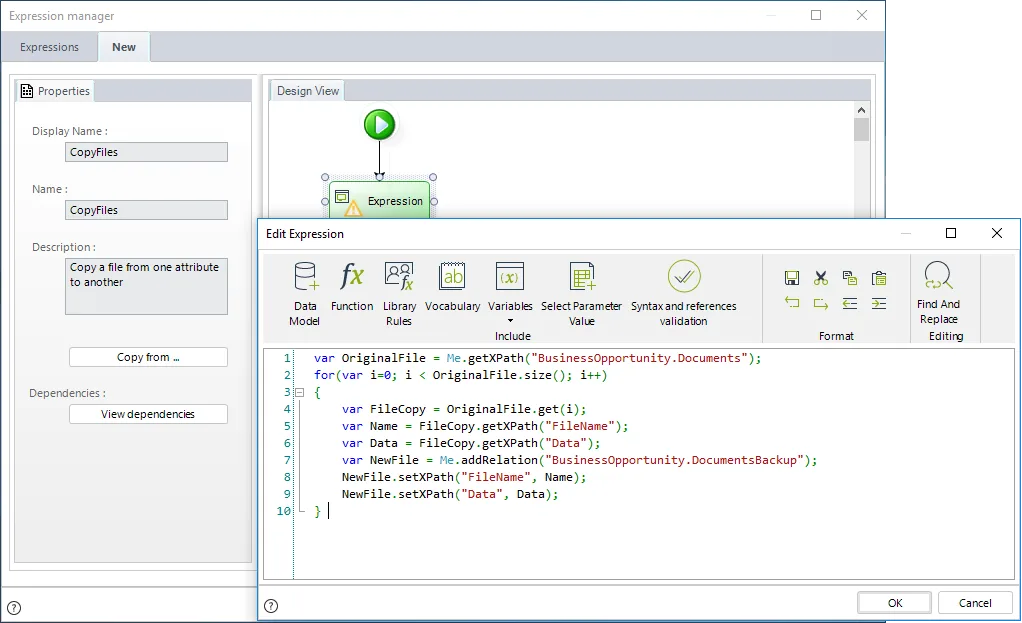Expand the Variables dropdown arrow
This screenshot has width=1022, height=623.
click(x=510, y=321)
